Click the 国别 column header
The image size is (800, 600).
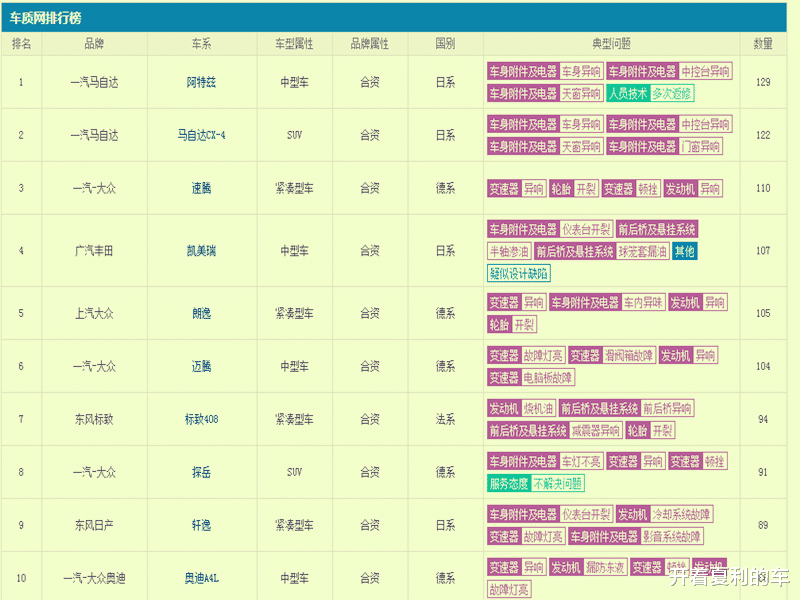[x=445, y=44]
